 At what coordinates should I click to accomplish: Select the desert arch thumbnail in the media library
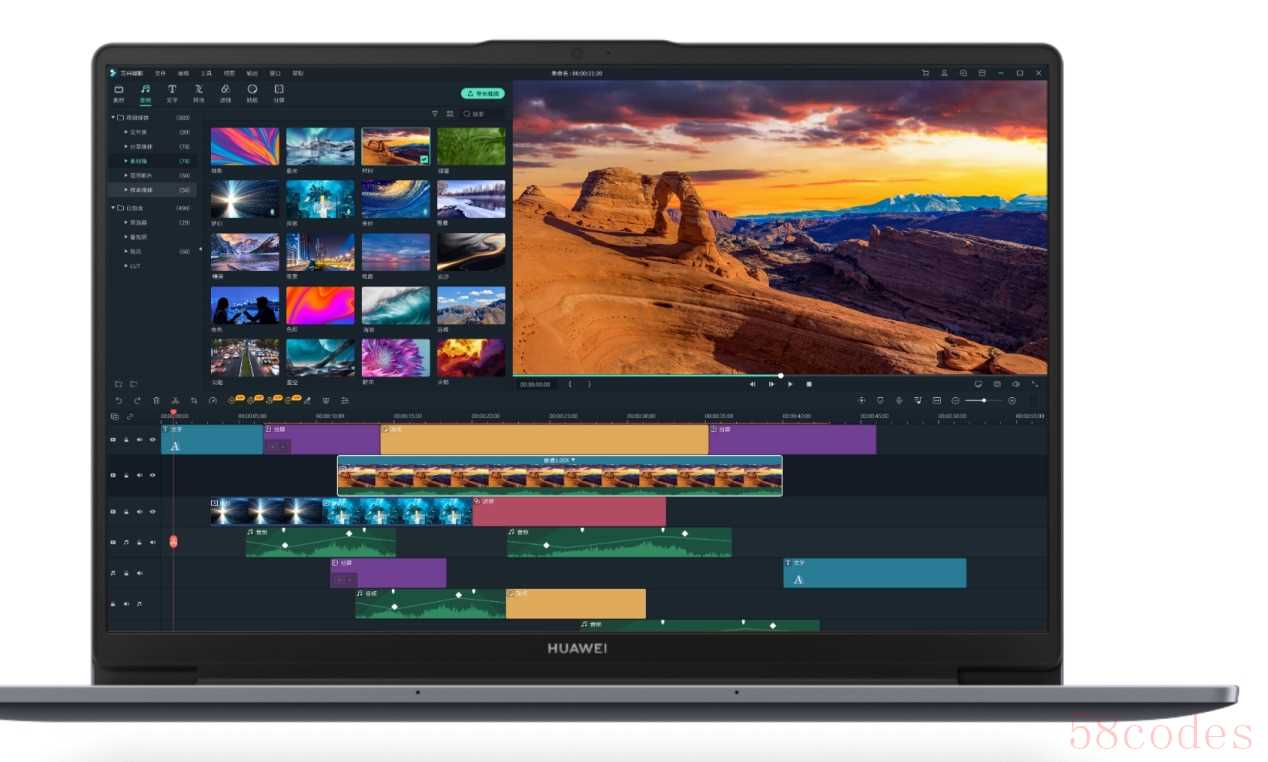(395, 146)
